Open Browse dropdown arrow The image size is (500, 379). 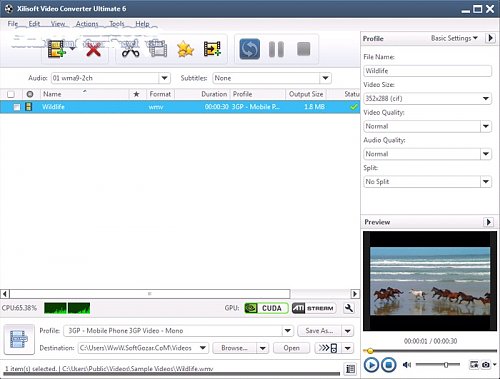point(263,348)
